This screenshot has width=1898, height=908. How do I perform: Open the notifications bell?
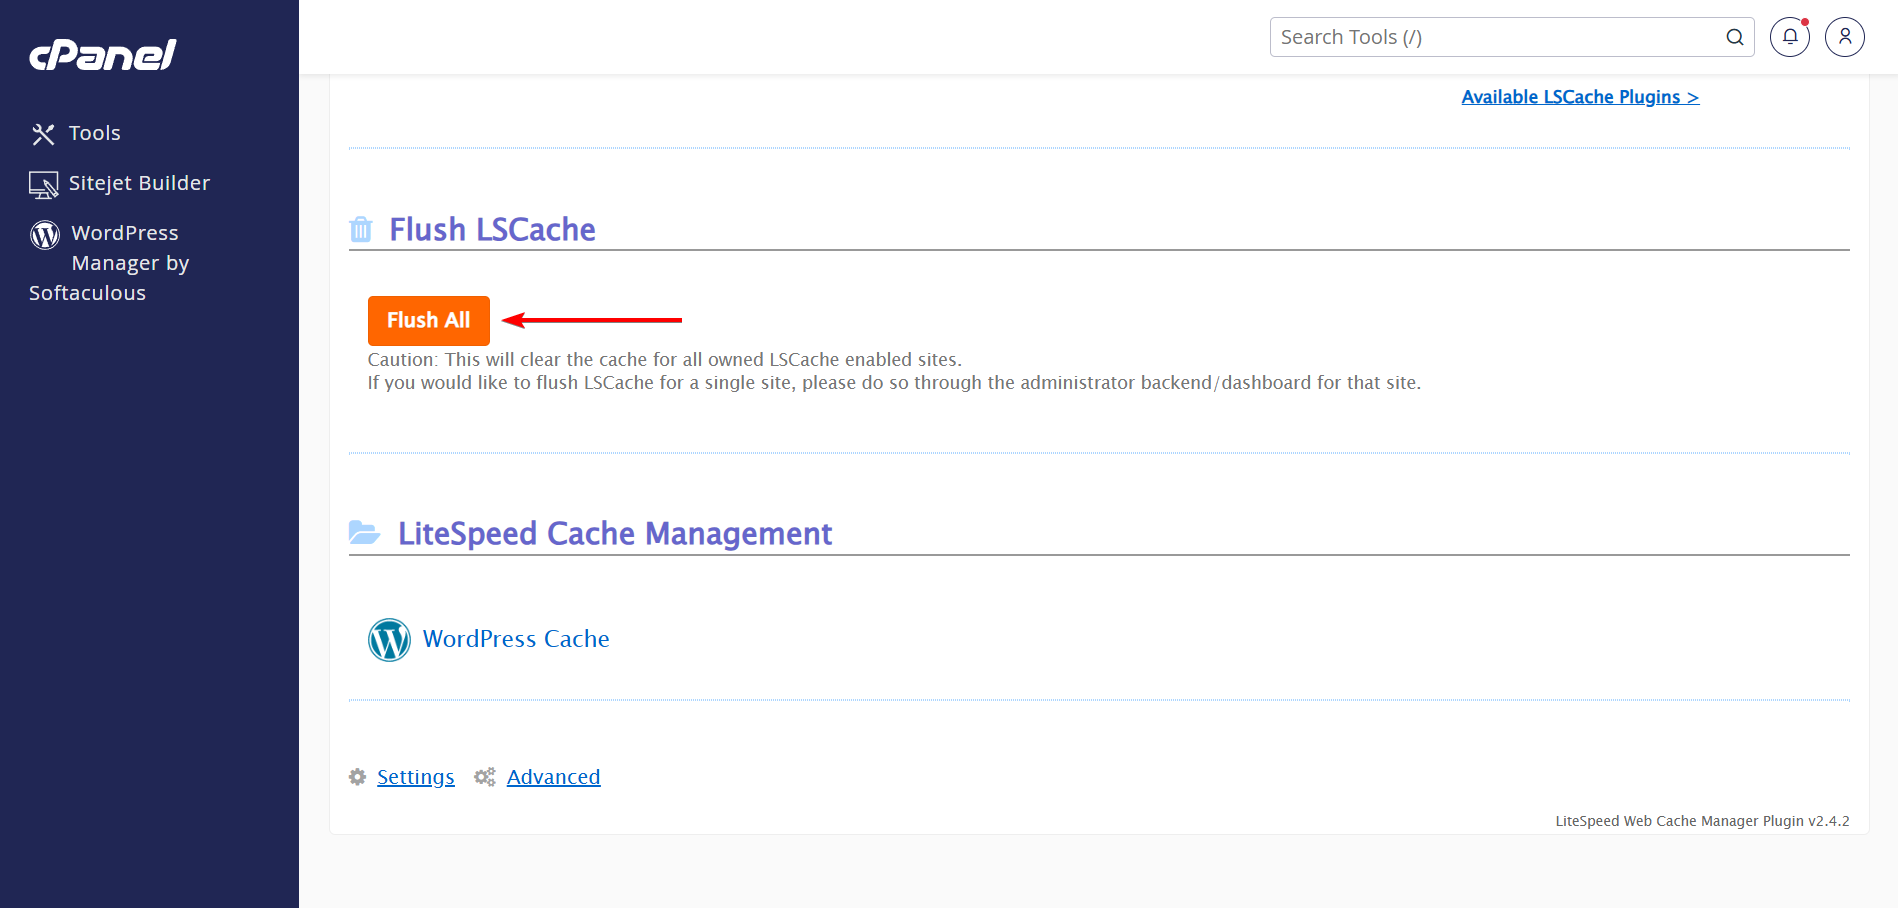coord(1790,37)
